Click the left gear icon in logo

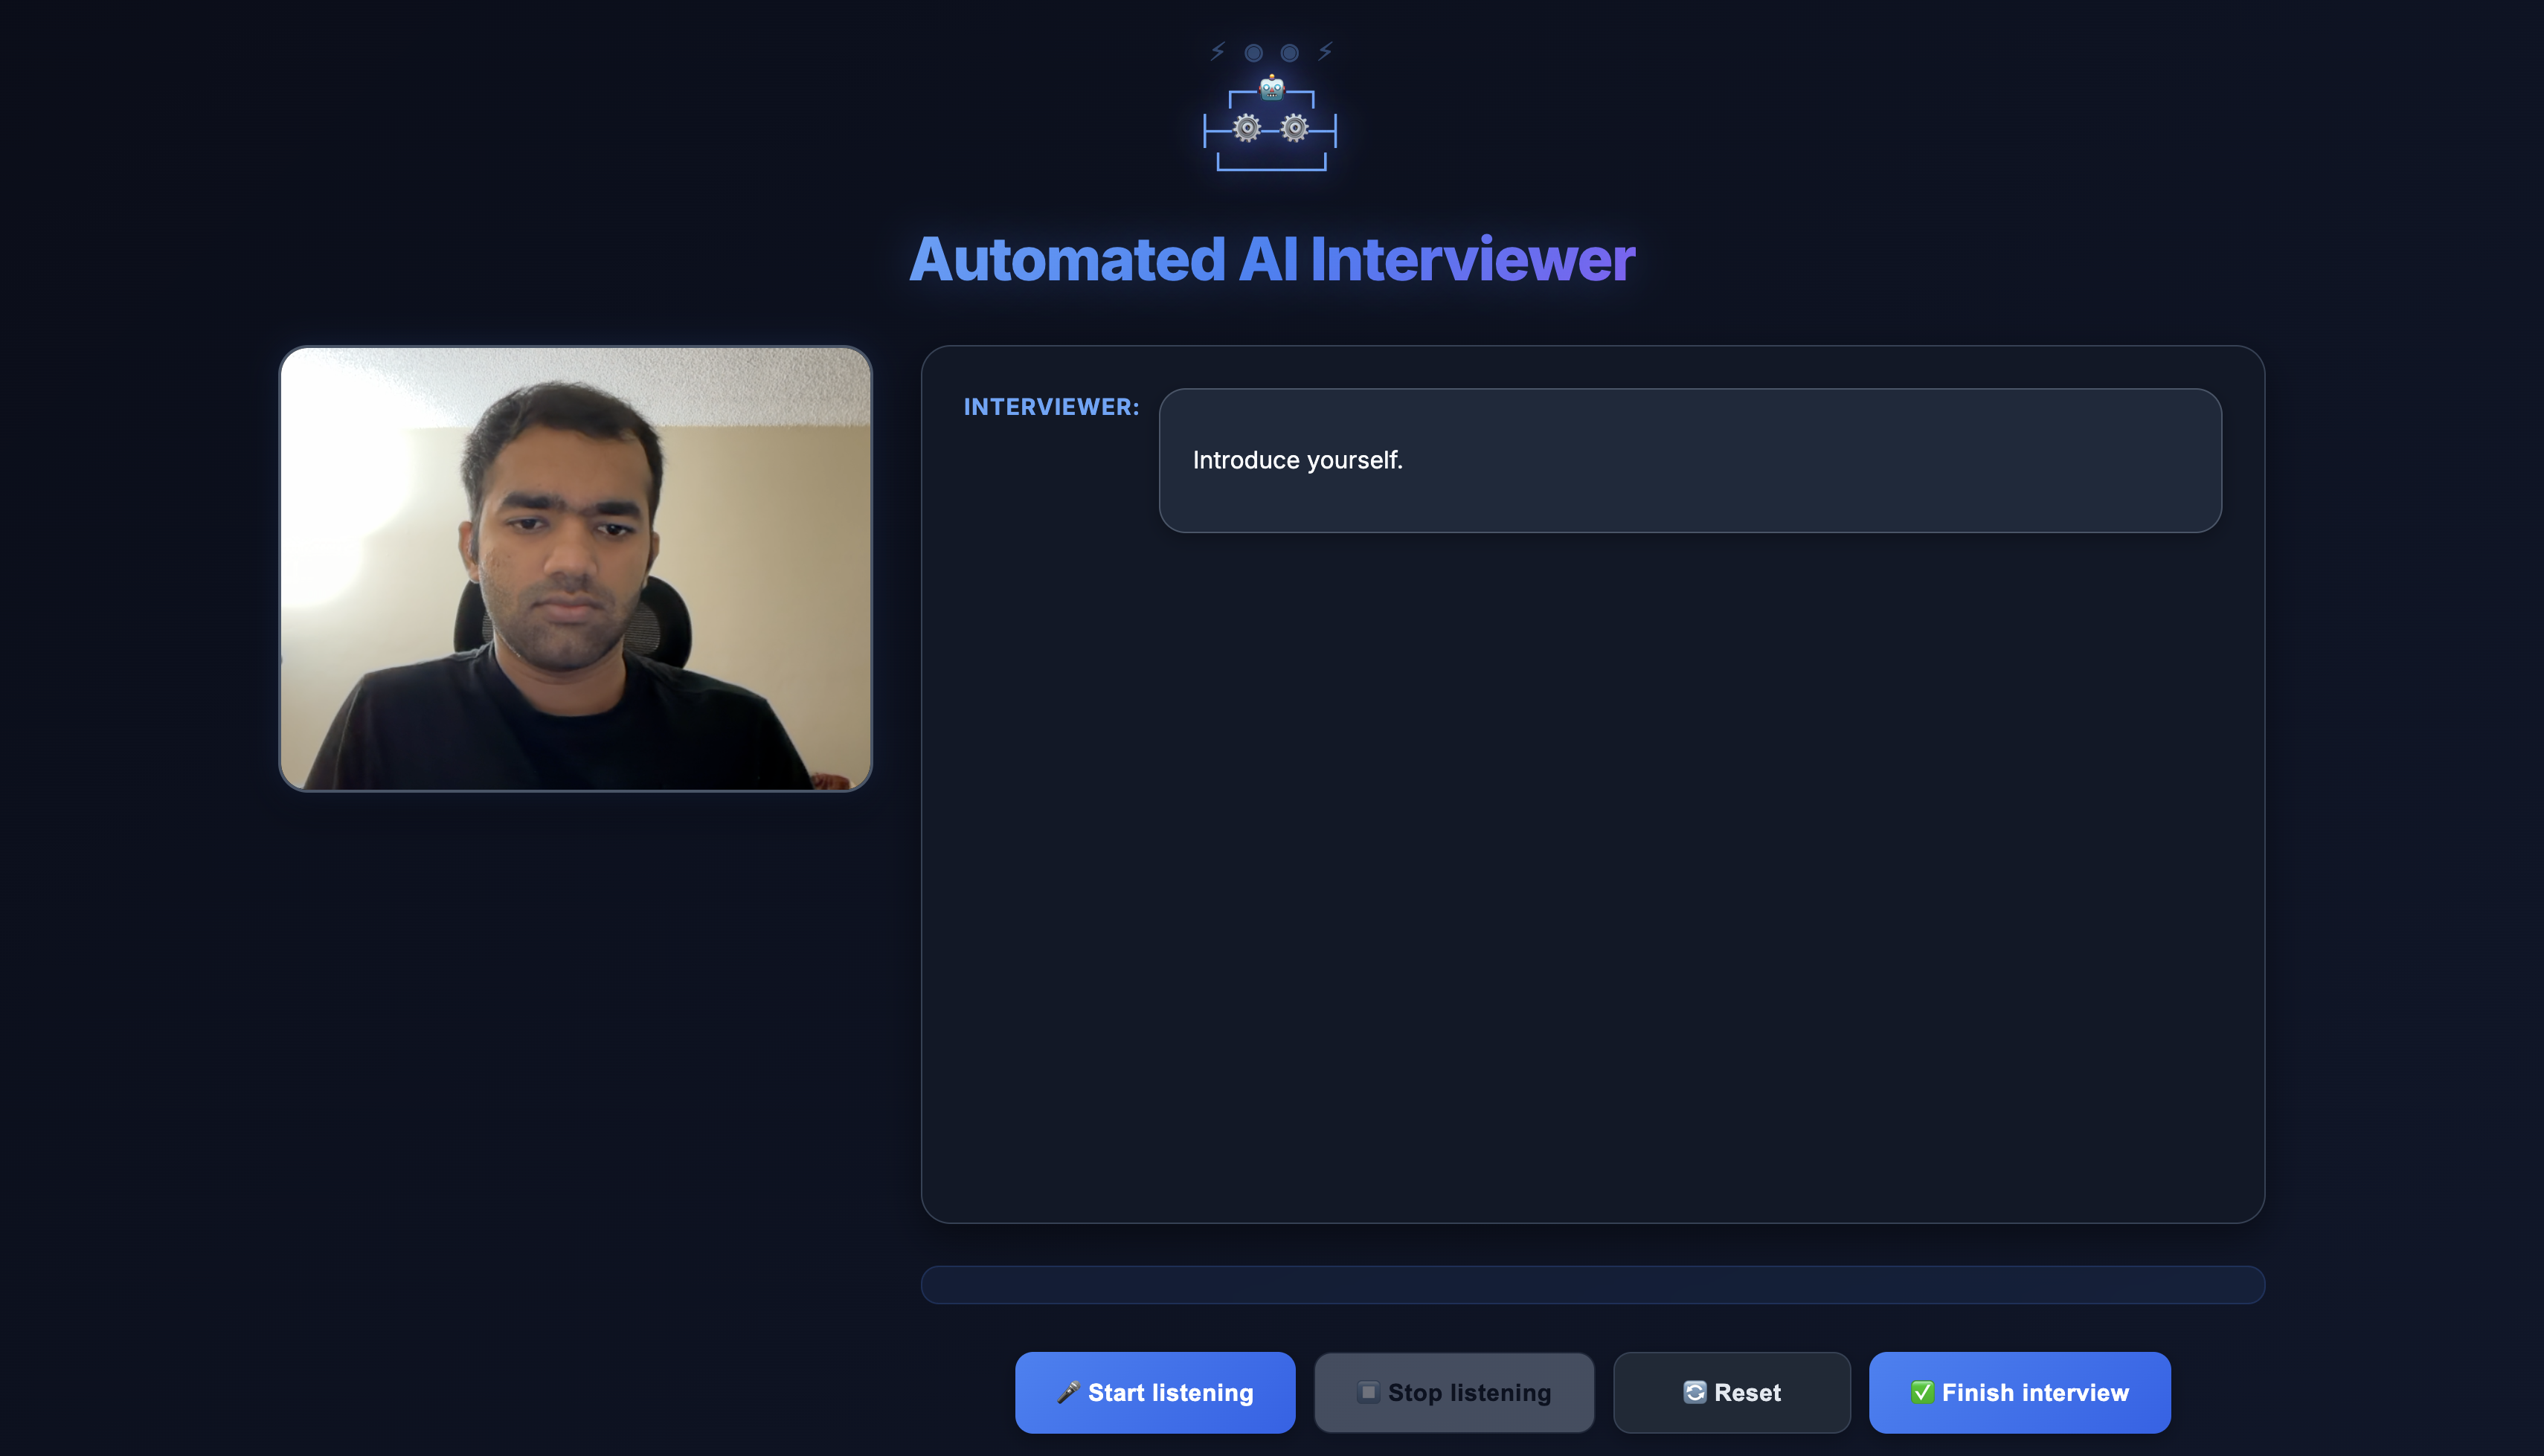click(1247, 128)
